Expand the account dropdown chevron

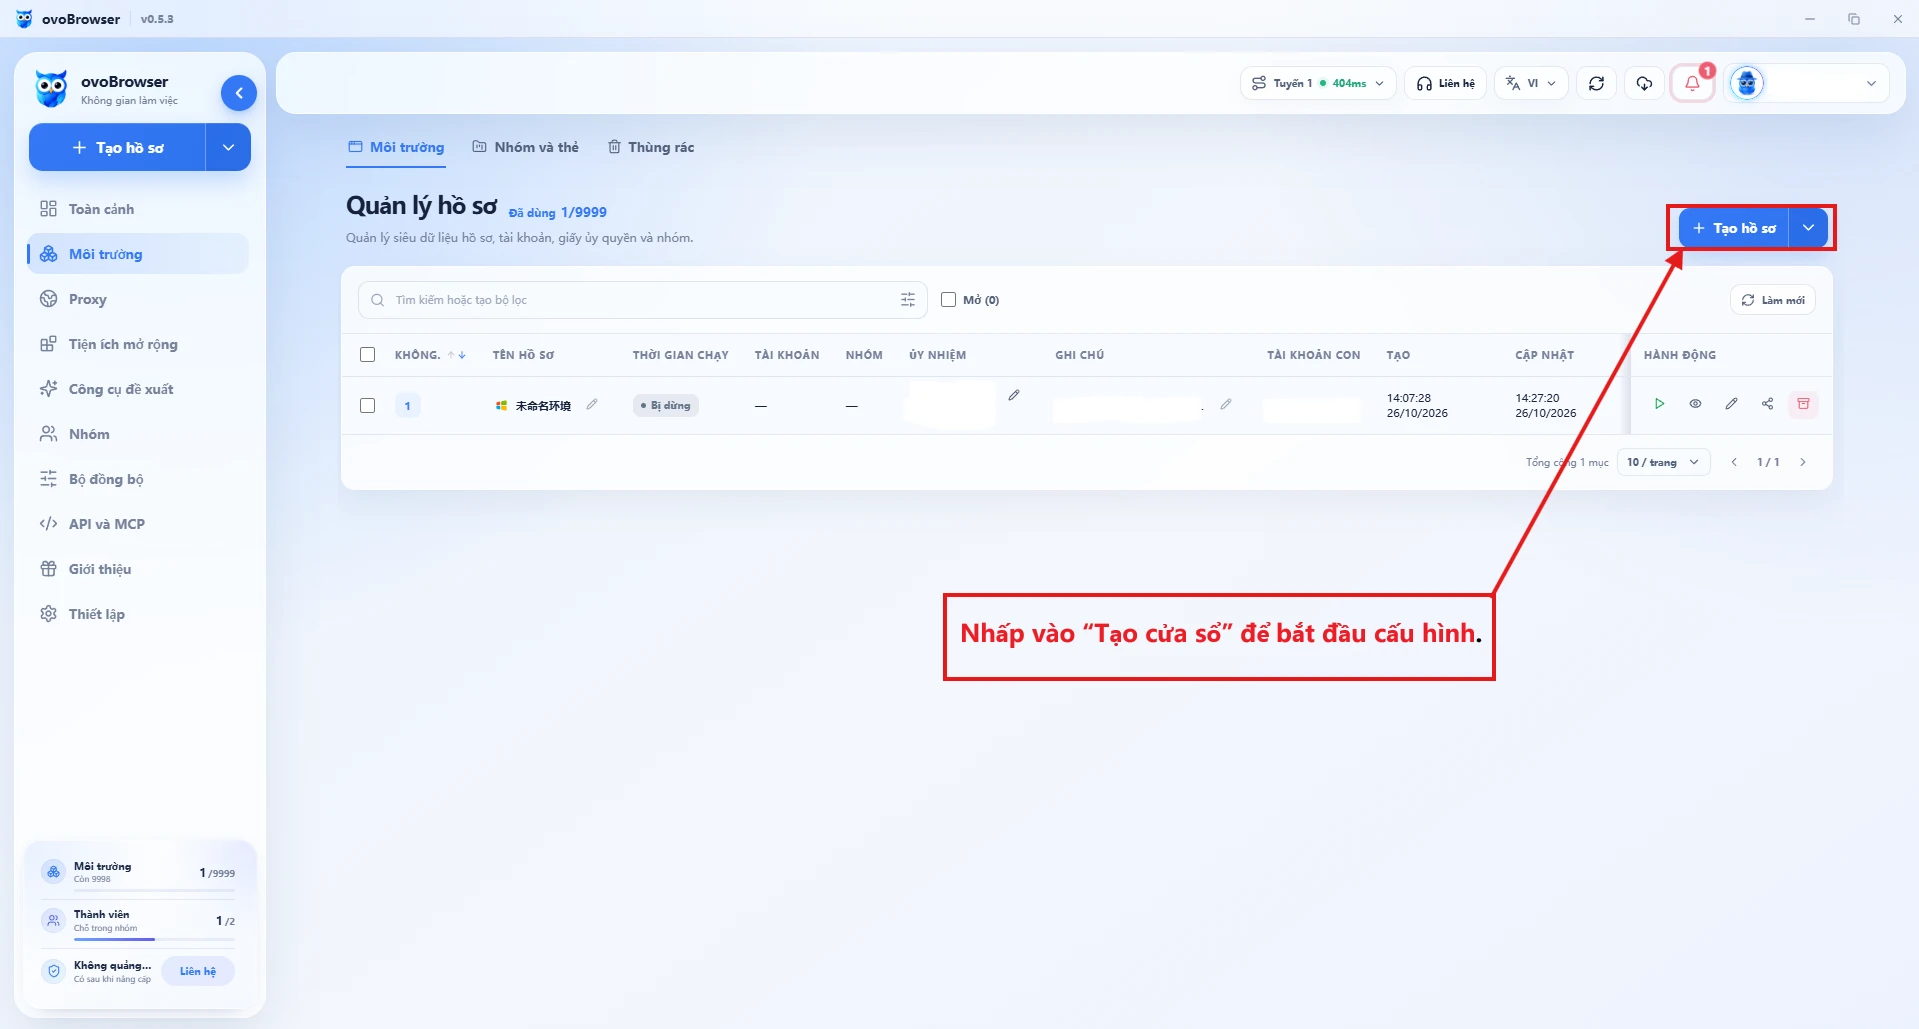tap(1871, 83)
